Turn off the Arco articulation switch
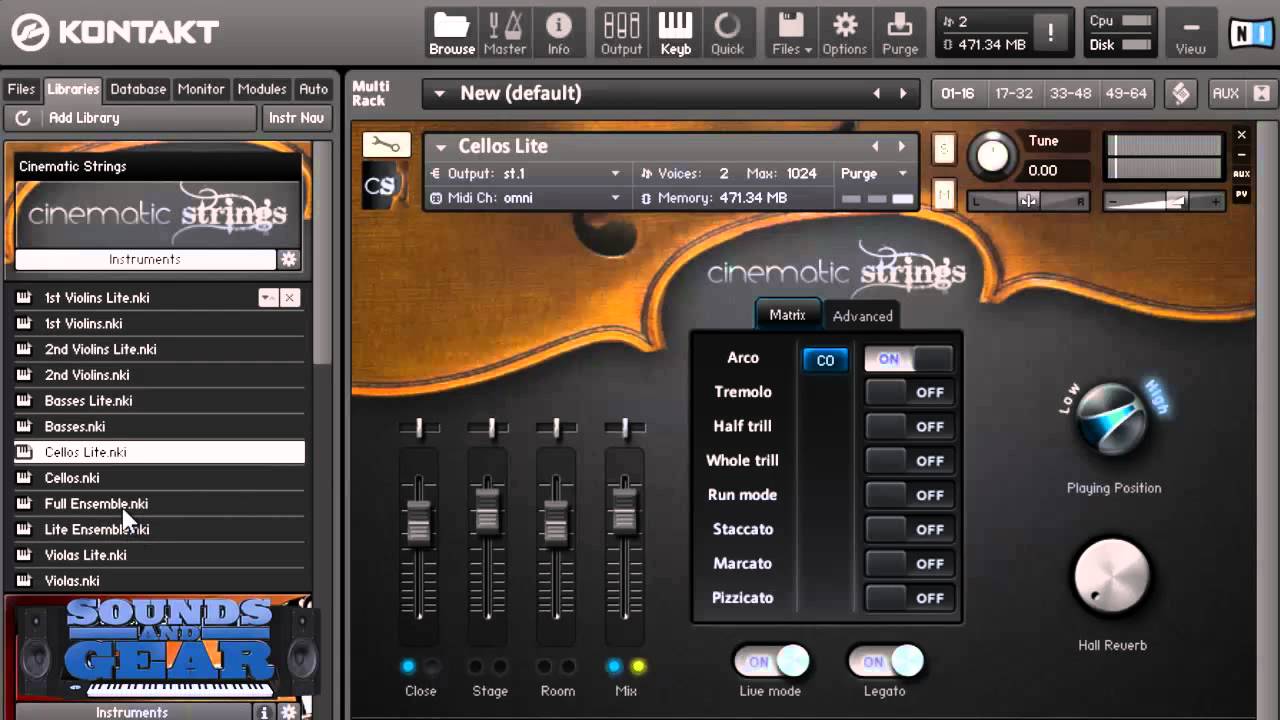Screen dimensions: 1280x720 click(908, 359)
